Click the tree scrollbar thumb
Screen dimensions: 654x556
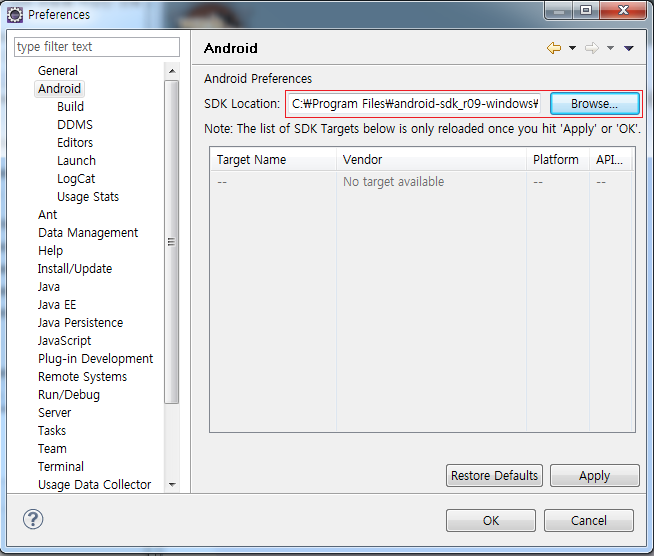pyautogui.click(x=171, y=242)
